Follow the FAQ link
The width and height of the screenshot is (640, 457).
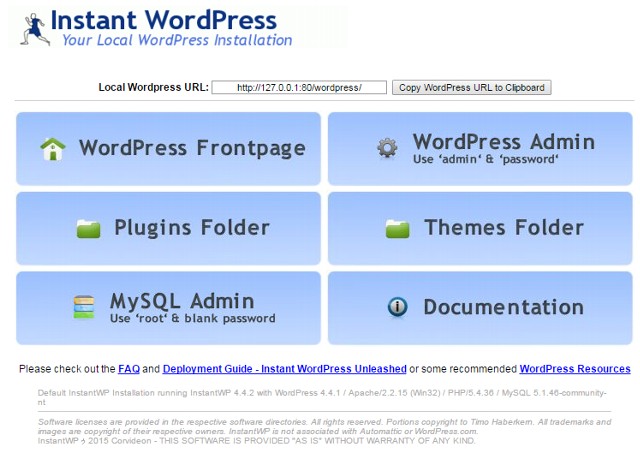(x=129, y=369)
